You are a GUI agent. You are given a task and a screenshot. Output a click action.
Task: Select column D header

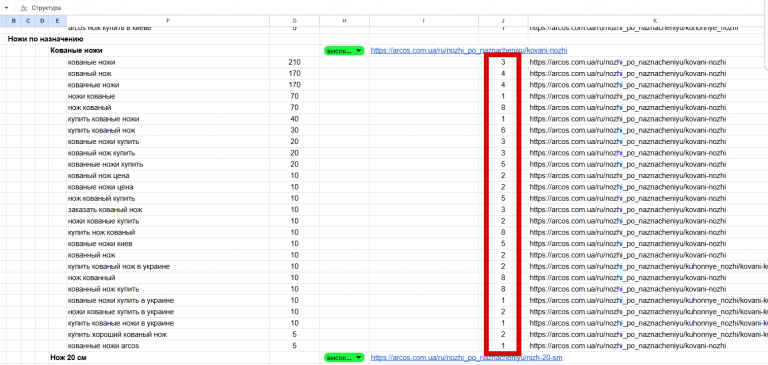42,21
